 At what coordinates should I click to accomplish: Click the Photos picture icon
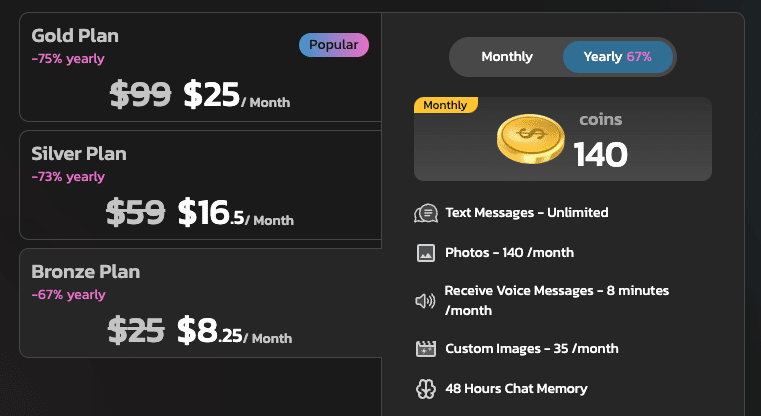[x=425, y=253]
